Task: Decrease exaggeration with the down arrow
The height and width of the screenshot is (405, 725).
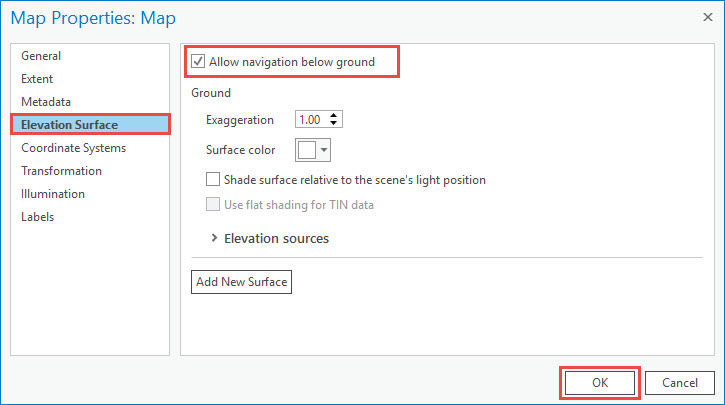Action: coord(335,124)
